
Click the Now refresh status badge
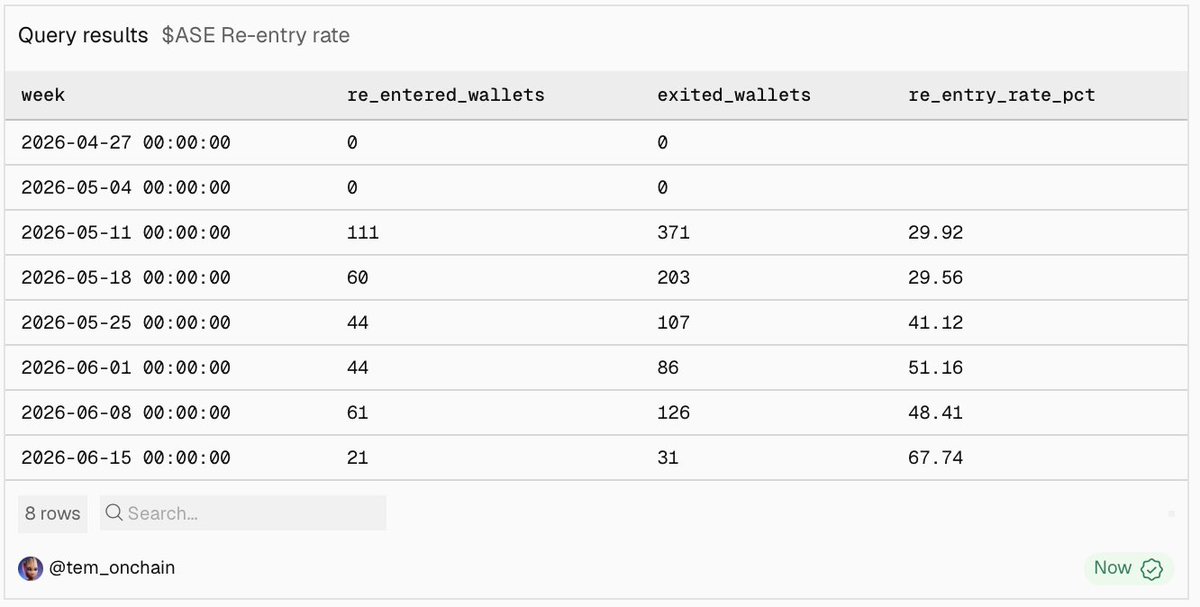tap(1128, 568)
